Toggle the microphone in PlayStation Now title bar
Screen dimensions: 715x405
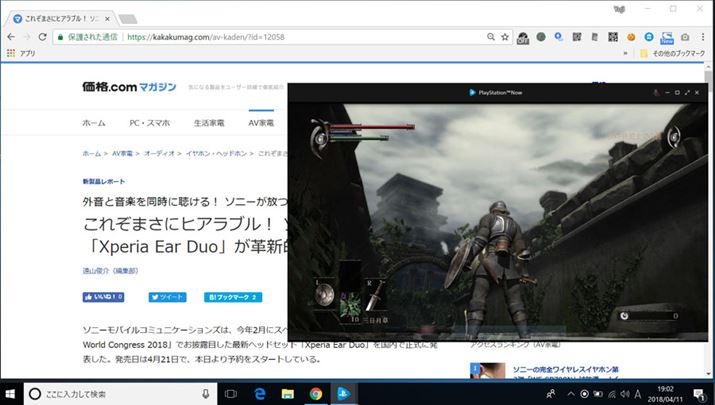[x=655, y=93]
